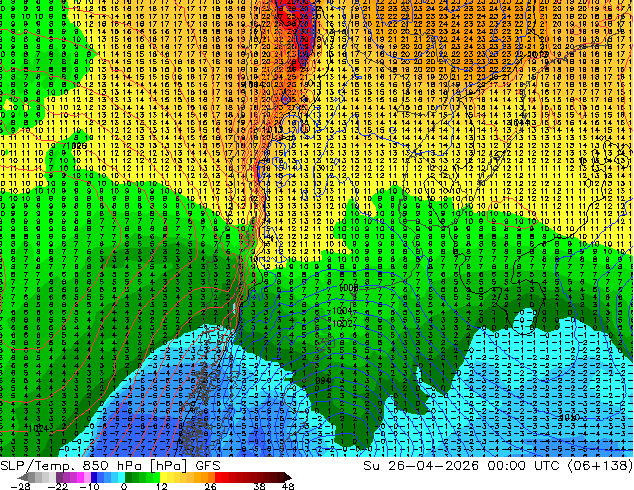
Task: Click the gray swatch of the color scale
Action: [32, 477]
